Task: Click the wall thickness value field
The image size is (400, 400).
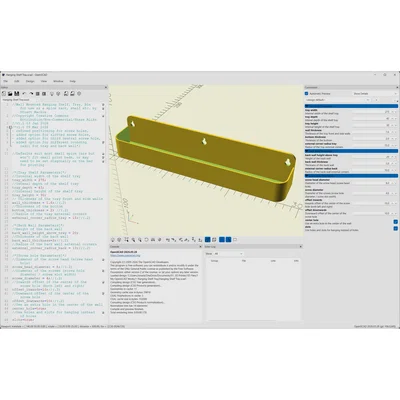Action: click(x=375, y=132)
